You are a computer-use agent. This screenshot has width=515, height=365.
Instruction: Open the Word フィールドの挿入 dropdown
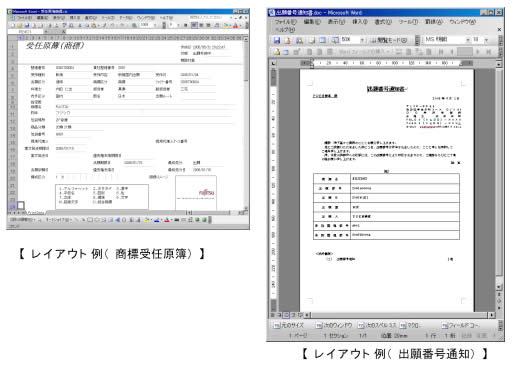[x=364, y=52]
